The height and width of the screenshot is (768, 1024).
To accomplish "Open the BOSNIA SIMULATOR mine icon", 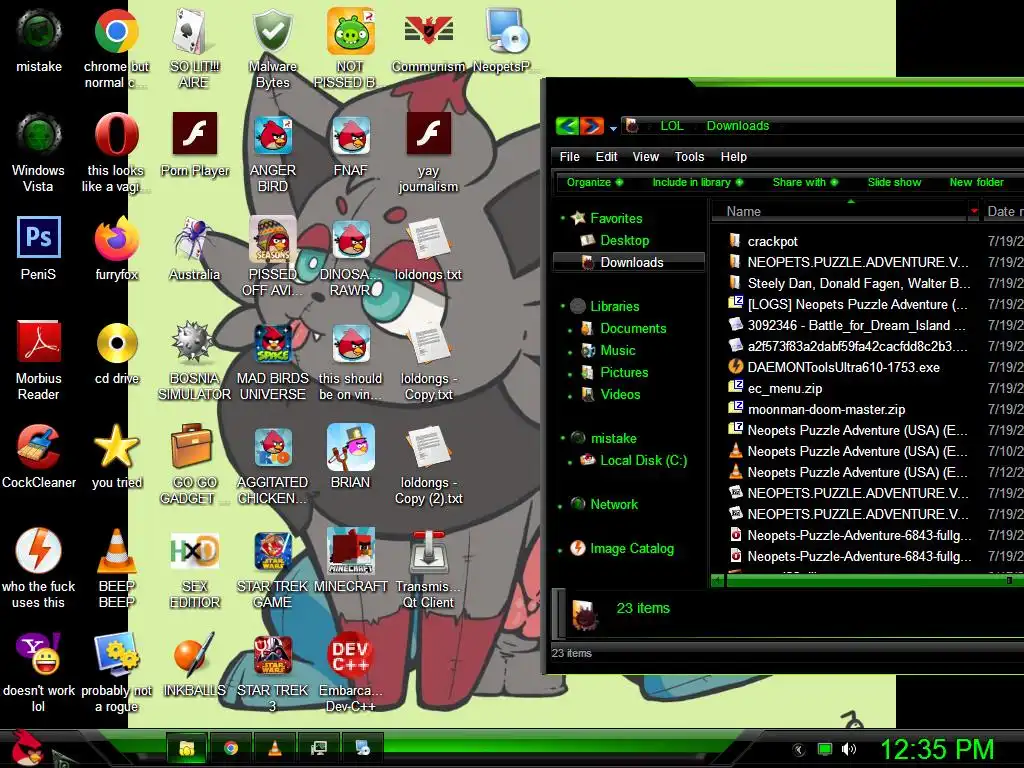I will [x=194, y=360].
